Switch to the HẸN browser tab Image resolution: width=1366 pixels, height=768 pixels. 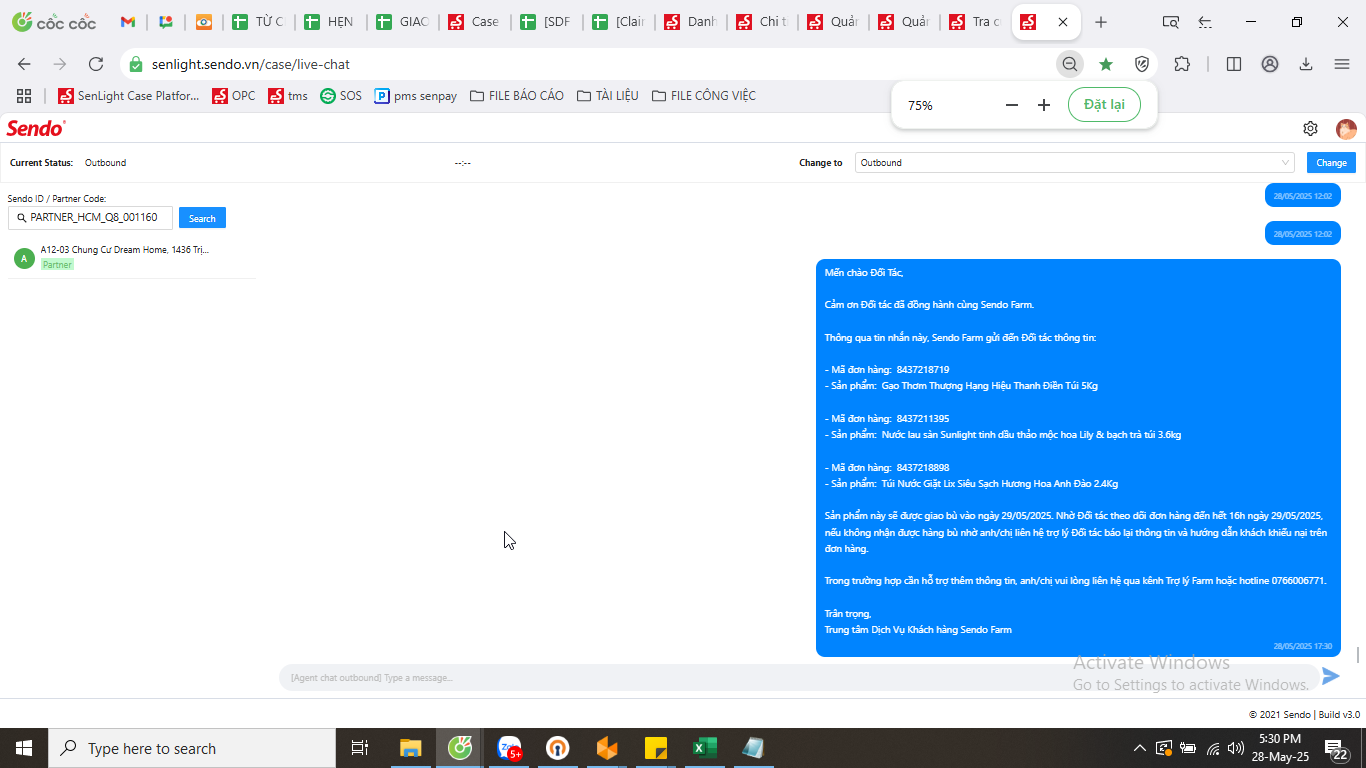pyautogui.click(x=329, y=22)
